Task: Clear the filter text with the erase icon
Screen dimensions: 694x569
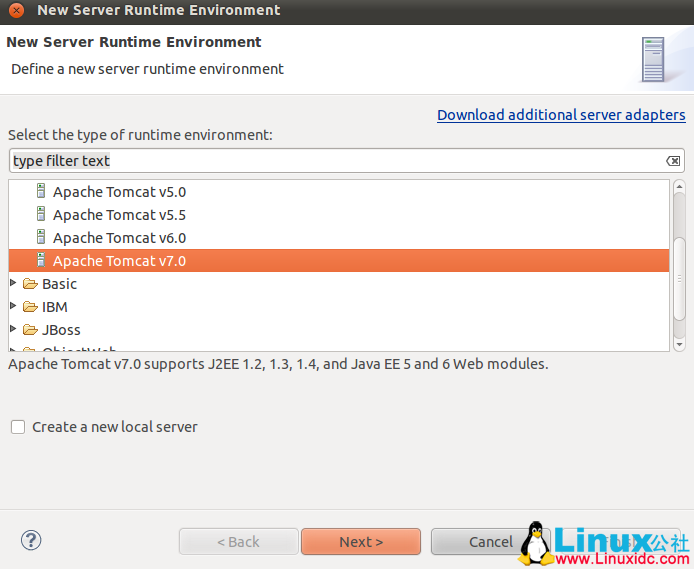Action: point(673,161)
